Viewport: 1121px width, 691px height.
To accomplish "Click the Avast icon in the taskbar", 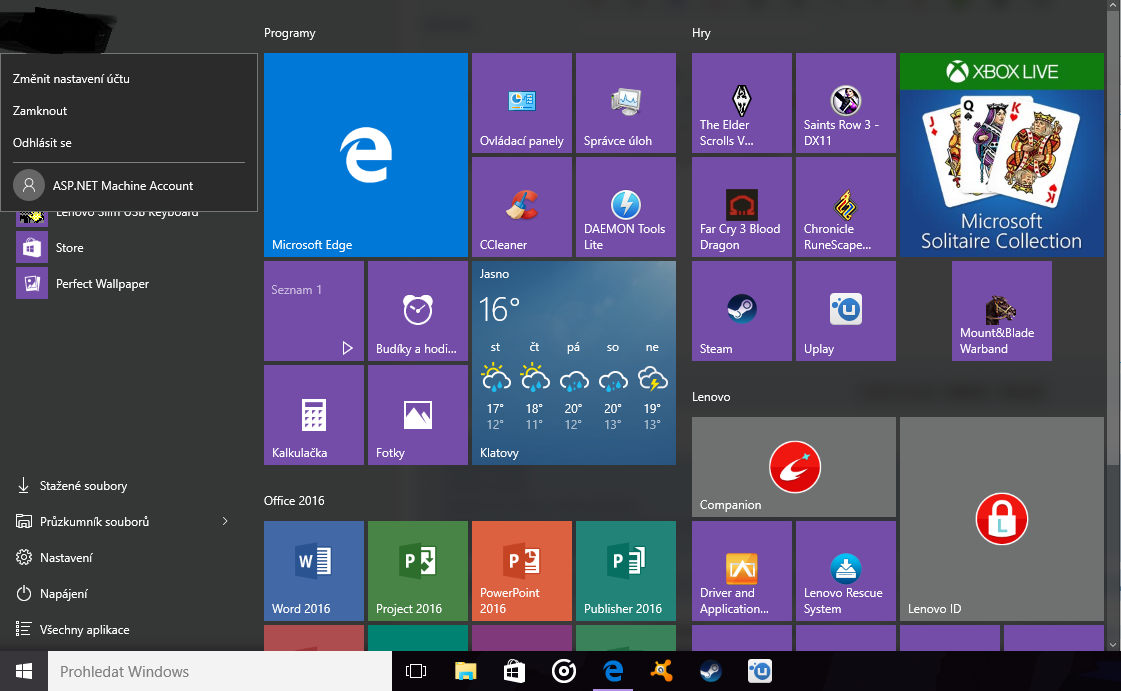I will [661, 671].
